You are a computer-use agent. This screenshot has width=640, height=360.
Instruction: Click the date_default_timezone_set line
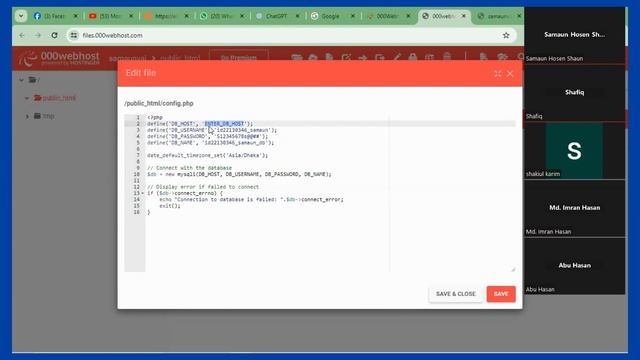pos(207,156)
